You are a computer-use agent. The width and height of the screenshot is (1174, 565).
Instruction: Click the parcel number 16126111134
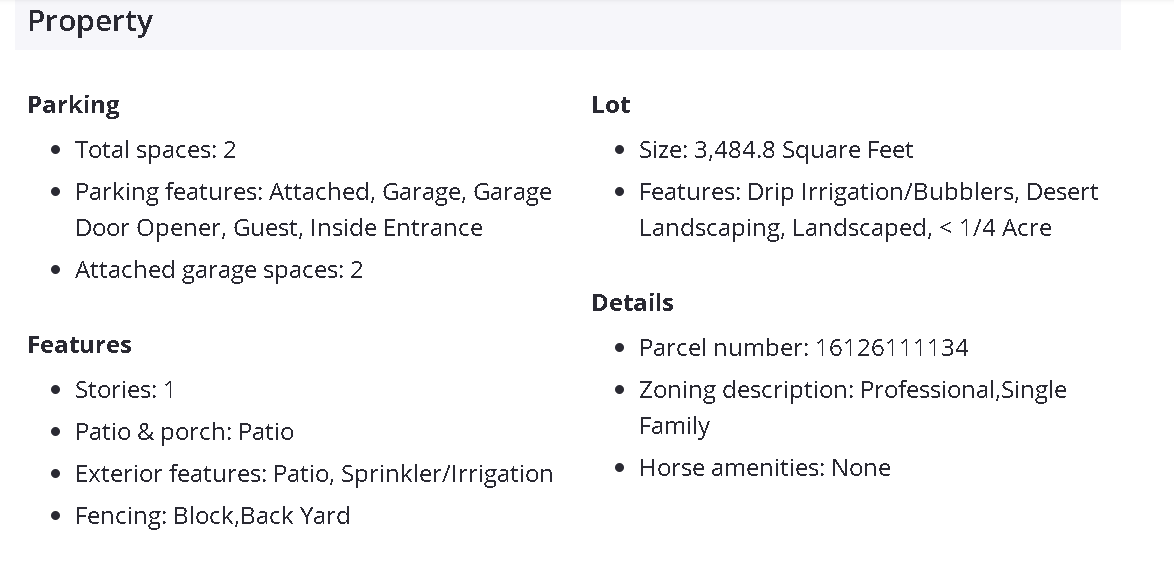pos(891,348)
